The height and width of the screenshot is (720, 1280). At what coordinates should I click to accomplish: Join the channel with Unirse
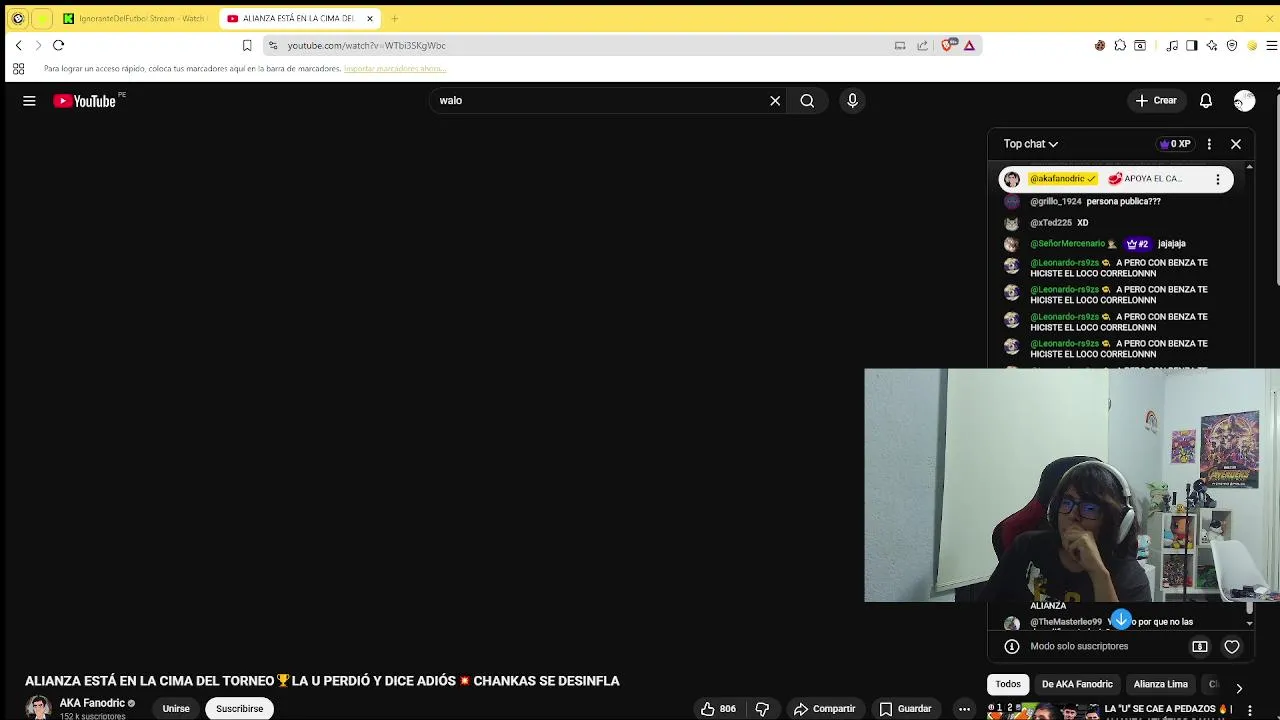176,709
